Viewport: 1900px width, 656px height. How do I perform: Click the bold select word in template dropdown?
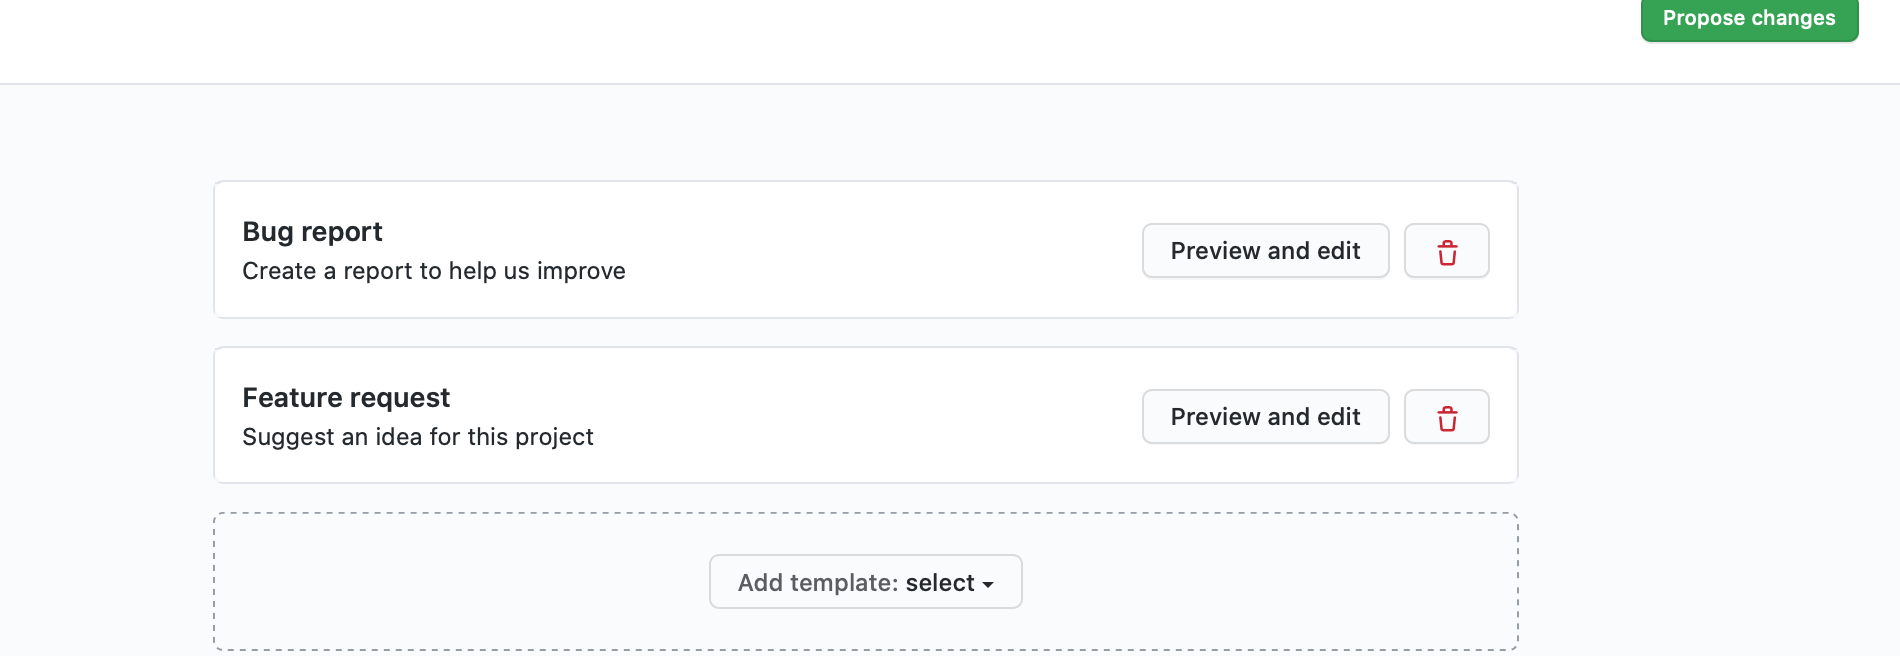(940, 583)
